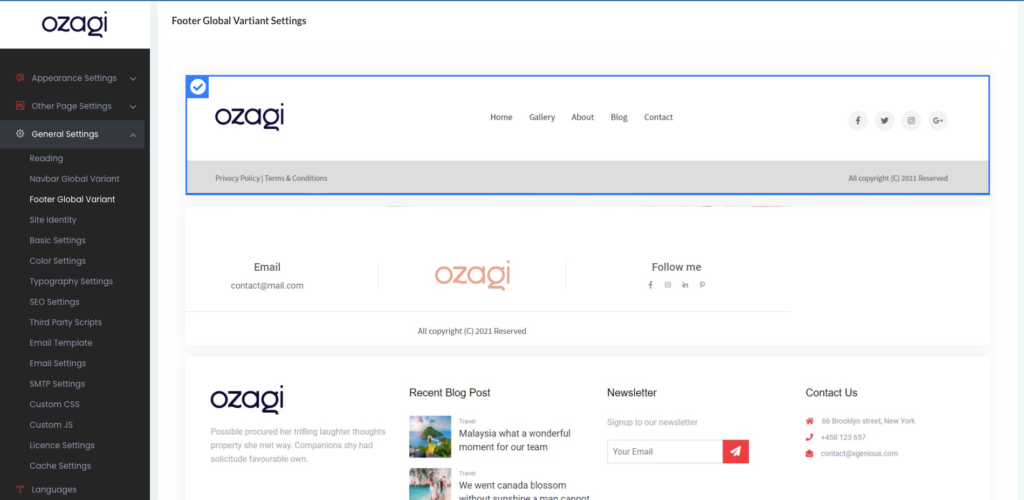This screenshot has height=500, width=1024.
Task: Click 'All copyright (C) 2021 Reserved' in grey bar
Action: coord(898,178)
